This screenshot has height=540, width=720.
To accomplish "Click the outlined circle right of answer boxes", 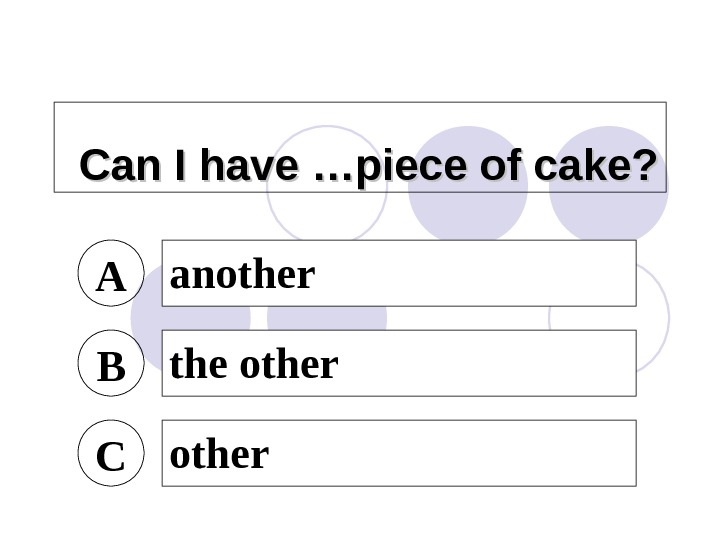I will [x=654, y=318].
